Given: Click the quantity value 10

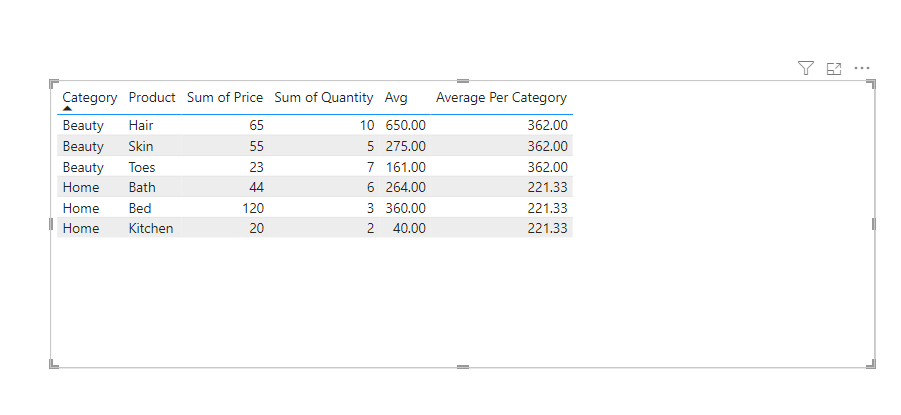Looking at the screenshot, I should [367, 125].
